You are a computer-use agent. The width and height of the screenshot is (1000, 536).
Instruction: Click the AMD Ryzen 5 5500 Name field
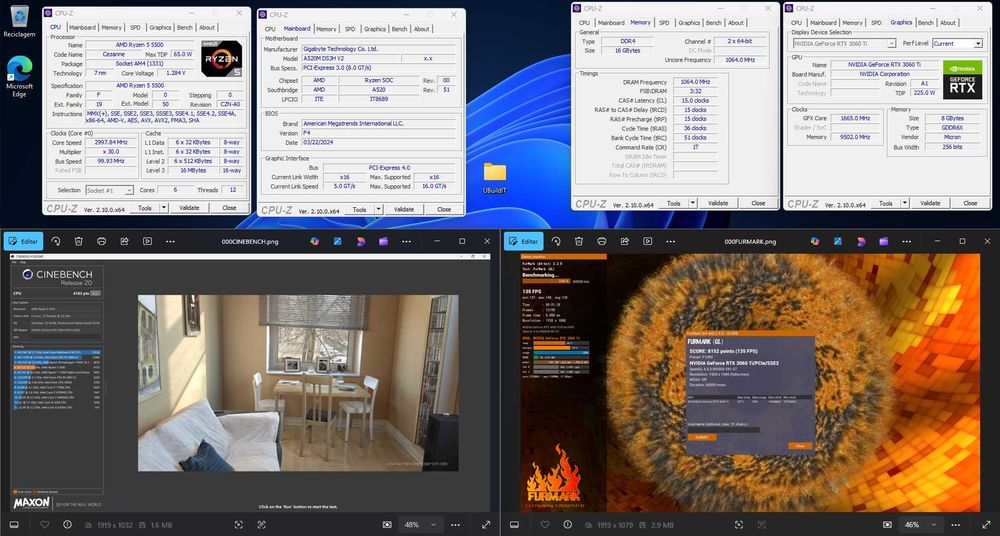[140, 45]
